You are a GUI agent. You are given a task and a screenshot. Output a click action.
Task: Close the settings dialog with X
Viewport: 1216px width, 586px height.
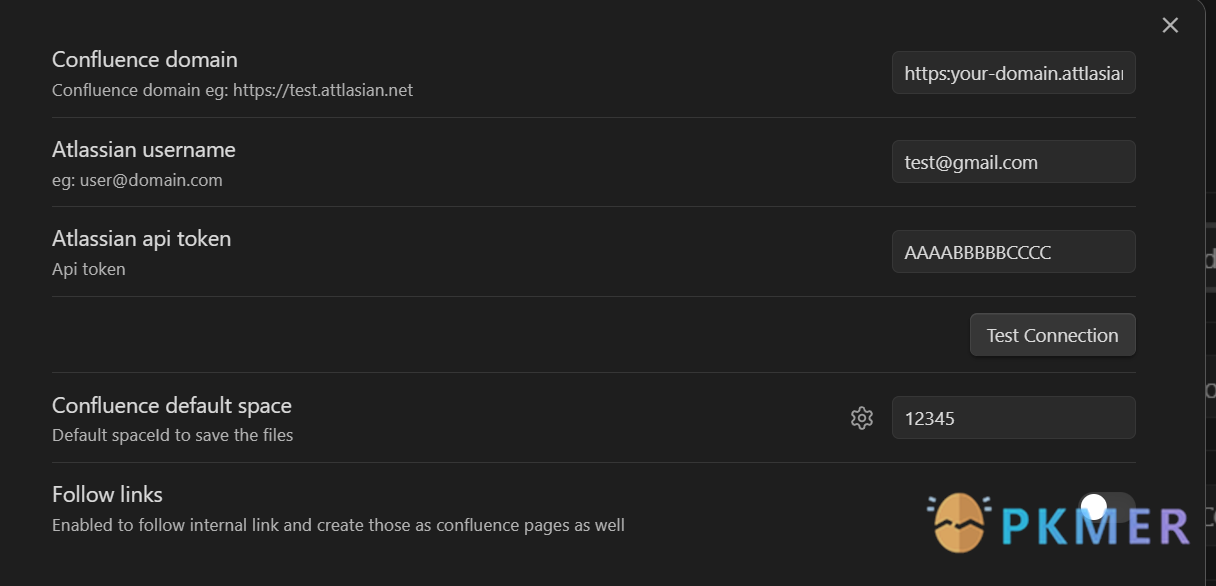[1170, 25]
